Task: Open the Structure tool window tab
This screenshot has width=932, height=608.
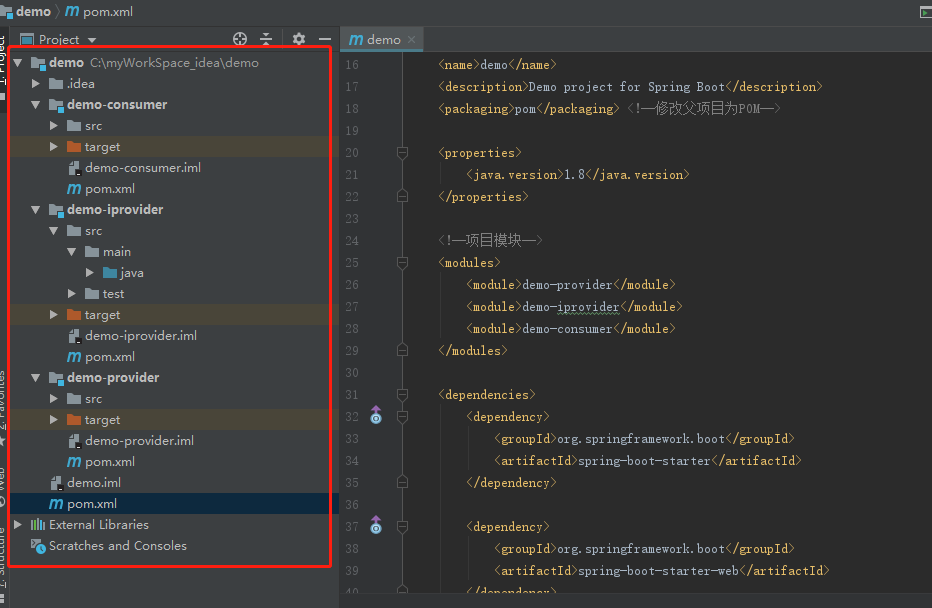Action: [2, 556]
